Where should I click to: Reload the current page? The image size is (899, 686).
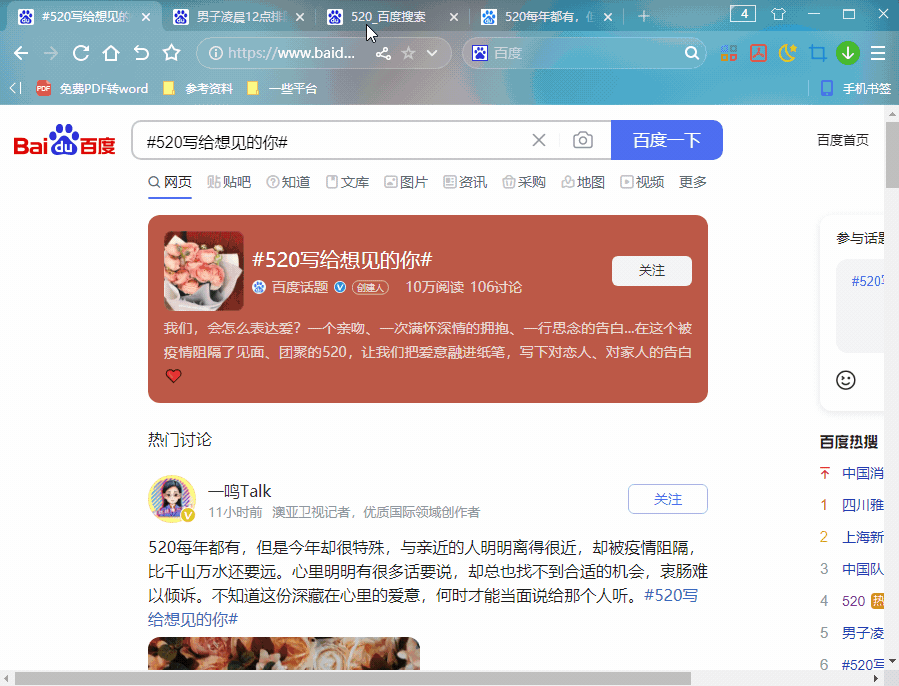tap(81, 53)
